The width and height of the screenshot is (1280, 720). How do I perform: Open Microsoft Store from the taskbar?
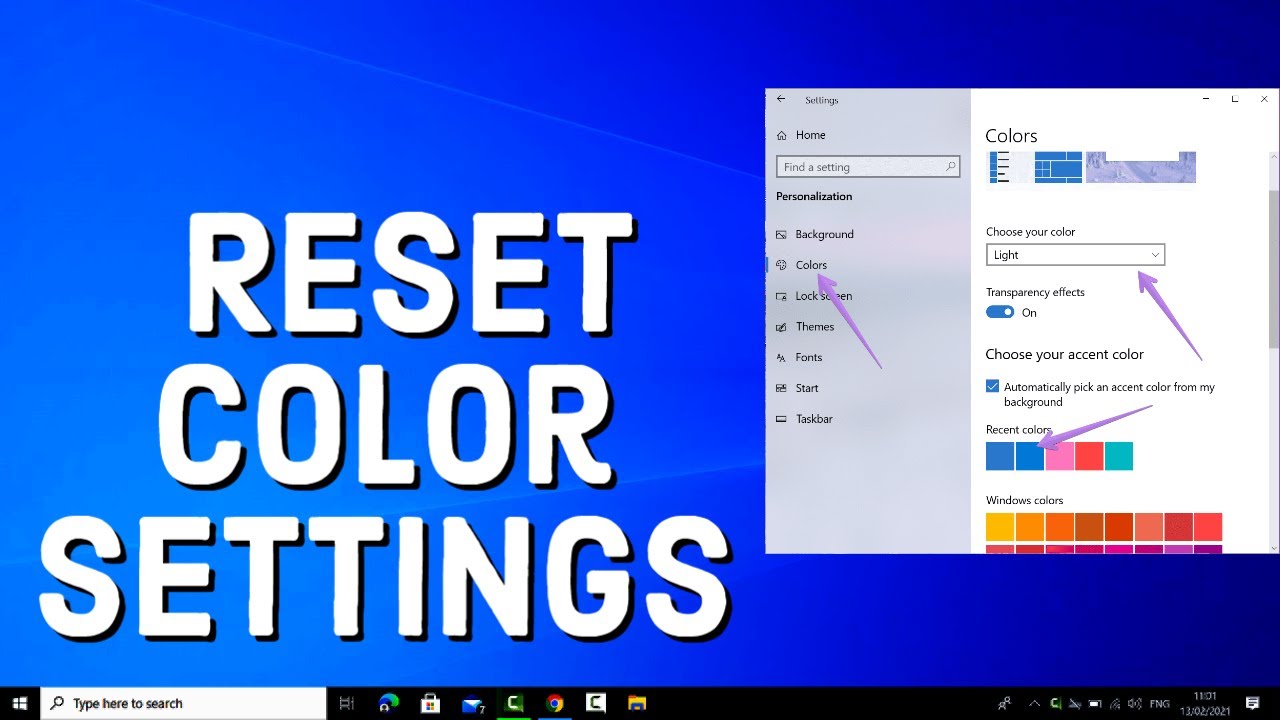[x=431, y=704]
